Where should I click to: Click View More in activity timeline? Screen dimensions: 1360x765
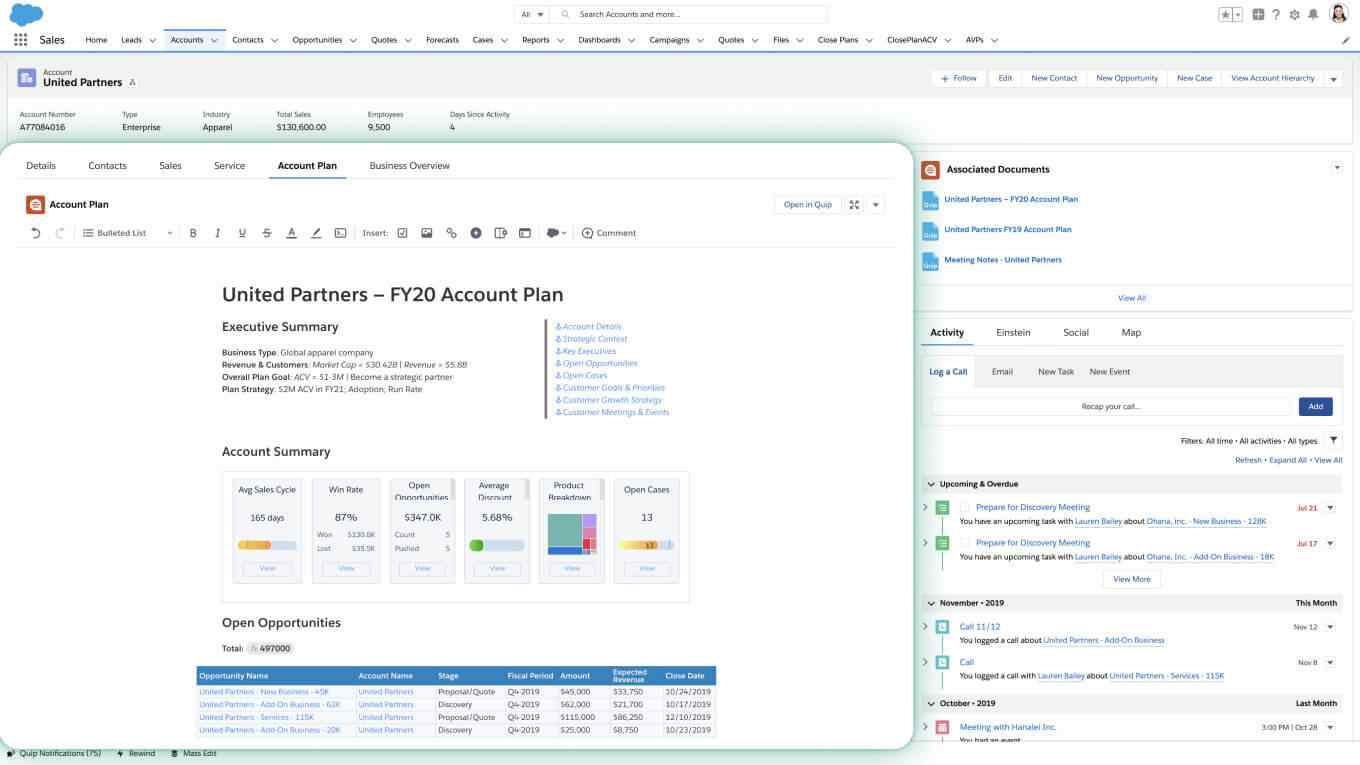click(1132, 579)
